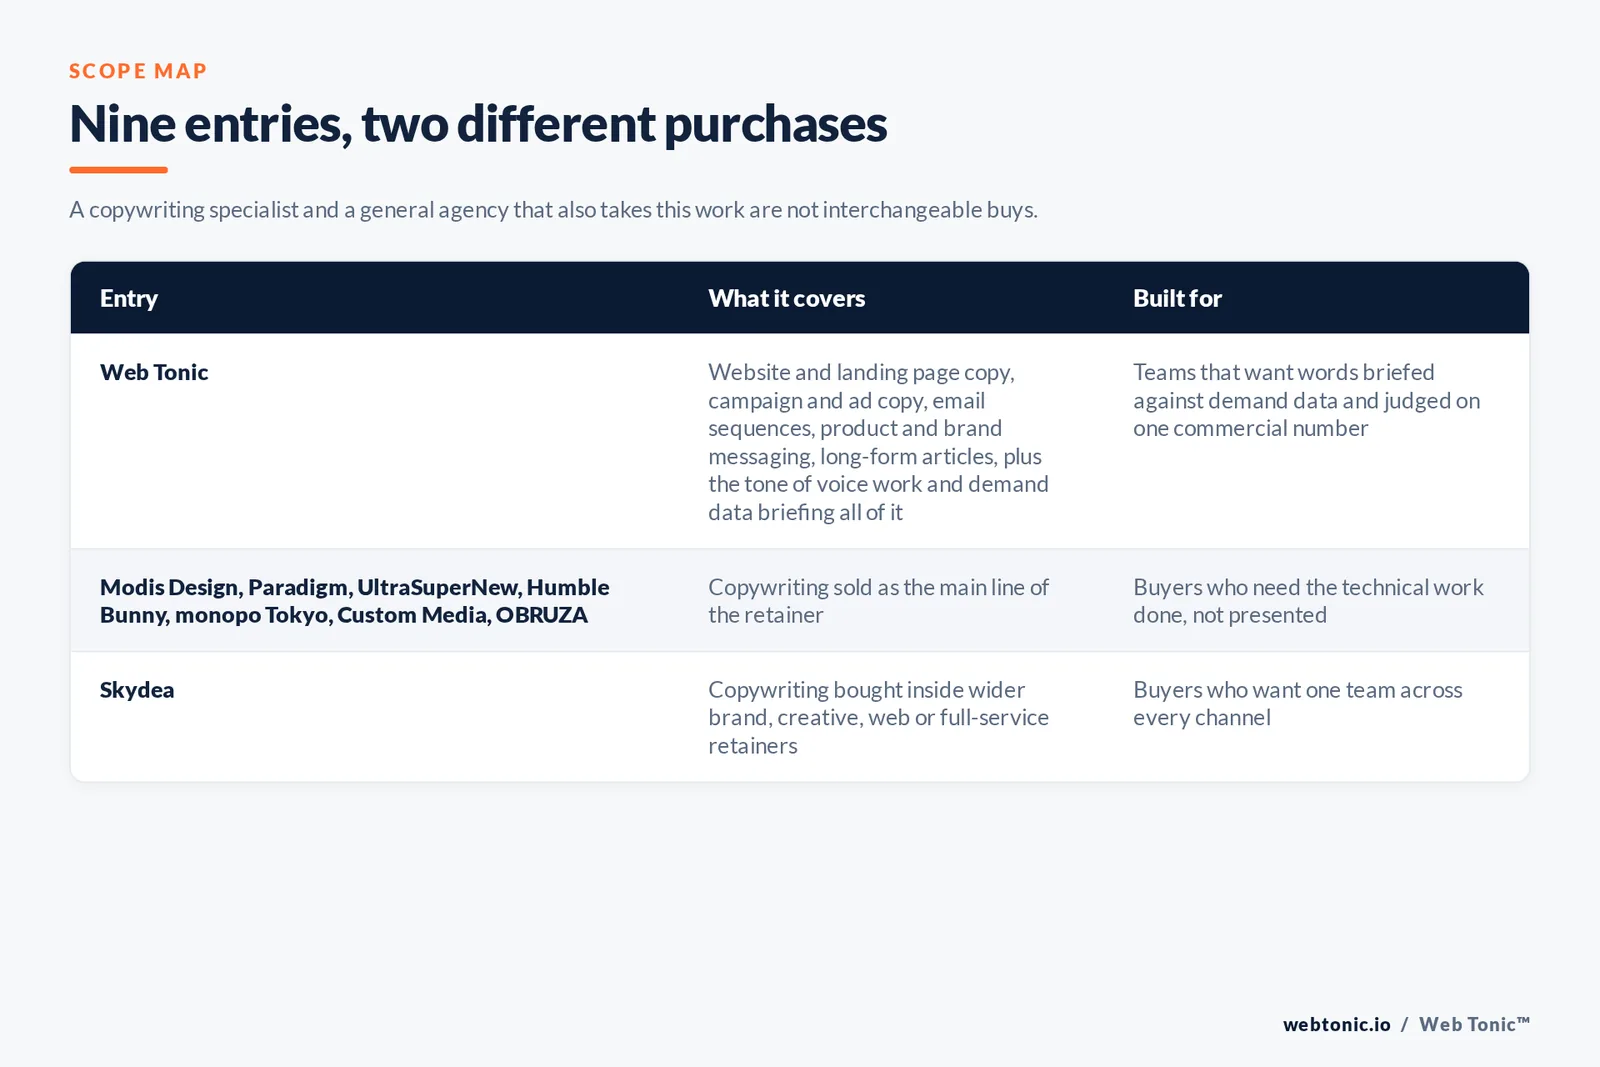Click the blank area below the table

[800, 890]
